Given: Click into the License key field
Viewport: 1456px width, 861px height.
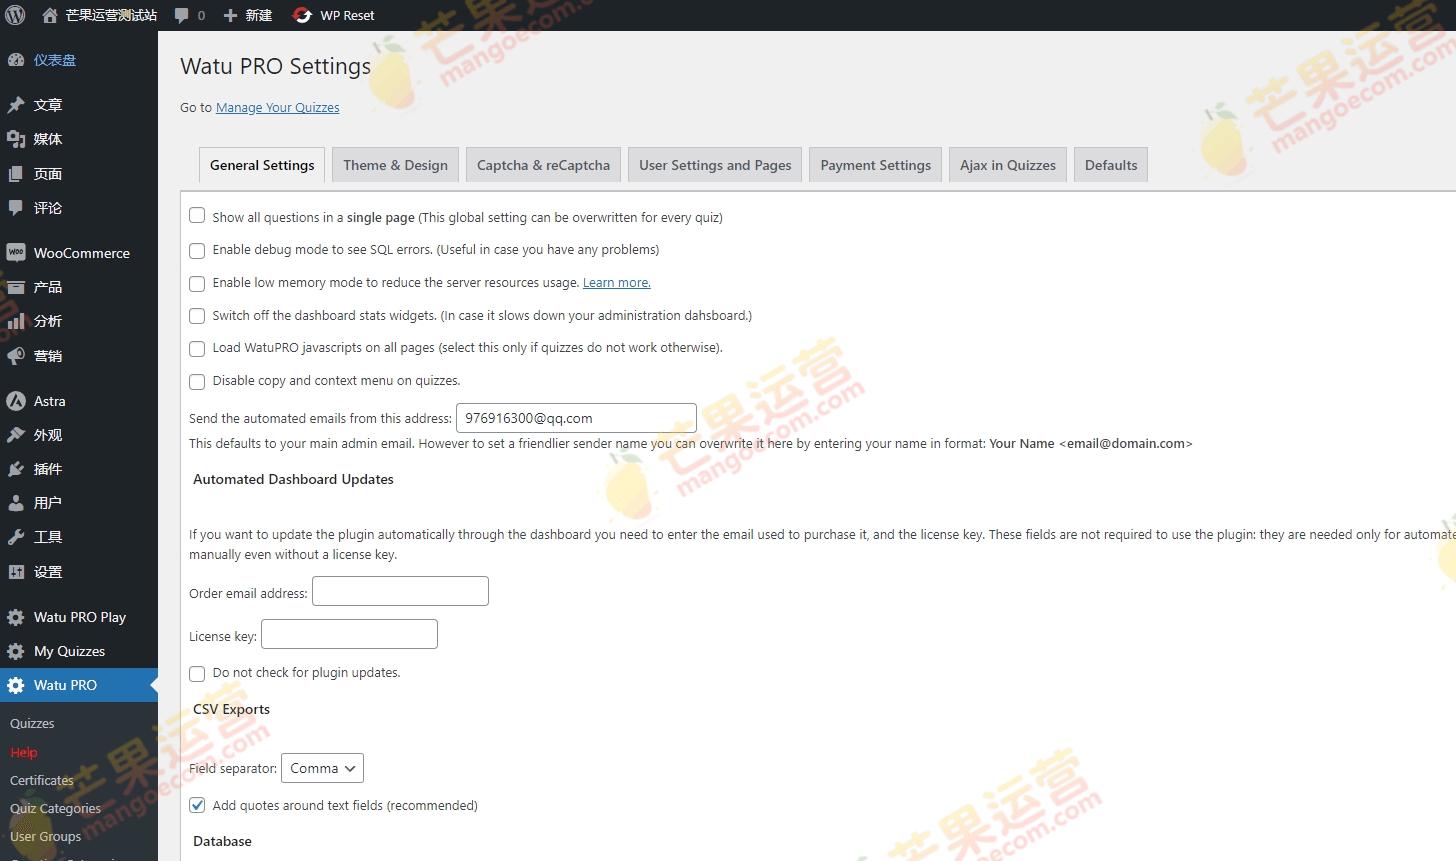Looking at the screenshot, I should (349, 634).
